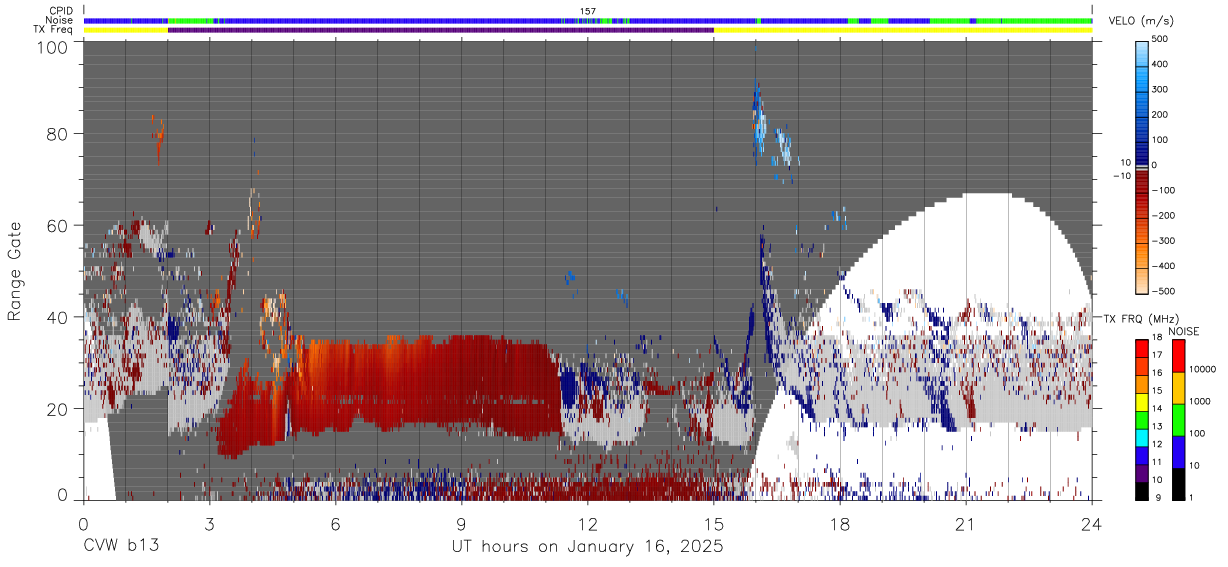Click the 6 hour label on time axis

[336, 523]
